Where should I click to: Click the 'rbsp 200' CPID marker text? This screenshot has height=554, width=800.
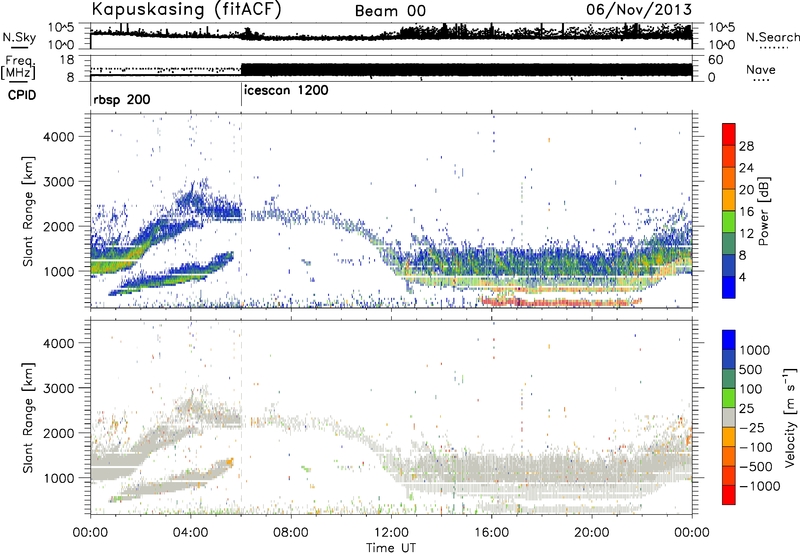click(x=122, y=99)
